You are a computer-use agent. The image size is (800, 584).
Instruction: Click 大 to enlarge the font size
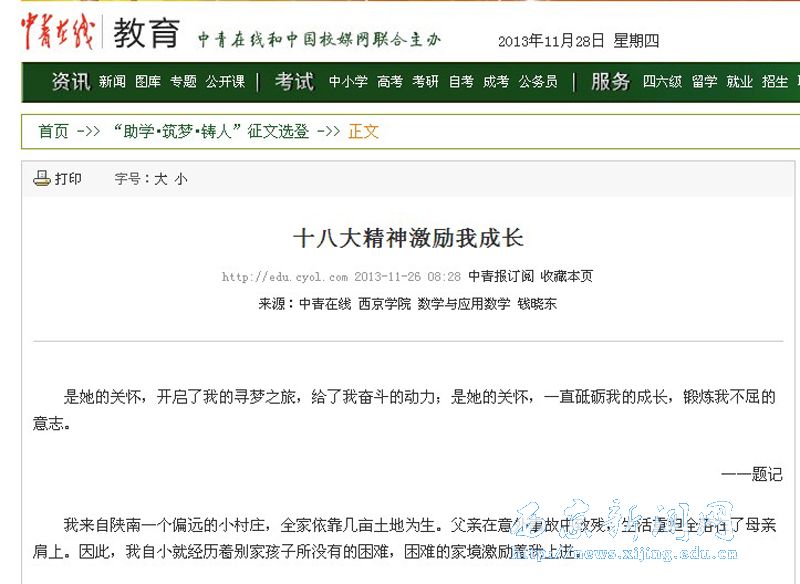(158, 178)
